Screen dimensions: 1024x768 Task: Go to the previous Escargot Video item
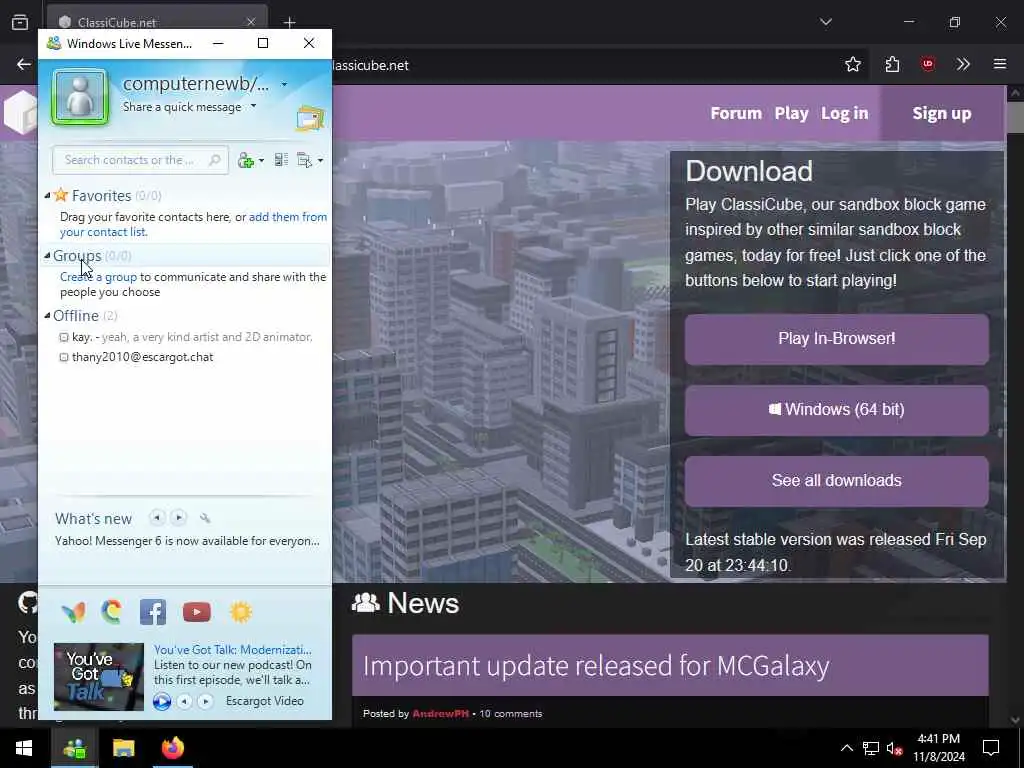[185, 701]
